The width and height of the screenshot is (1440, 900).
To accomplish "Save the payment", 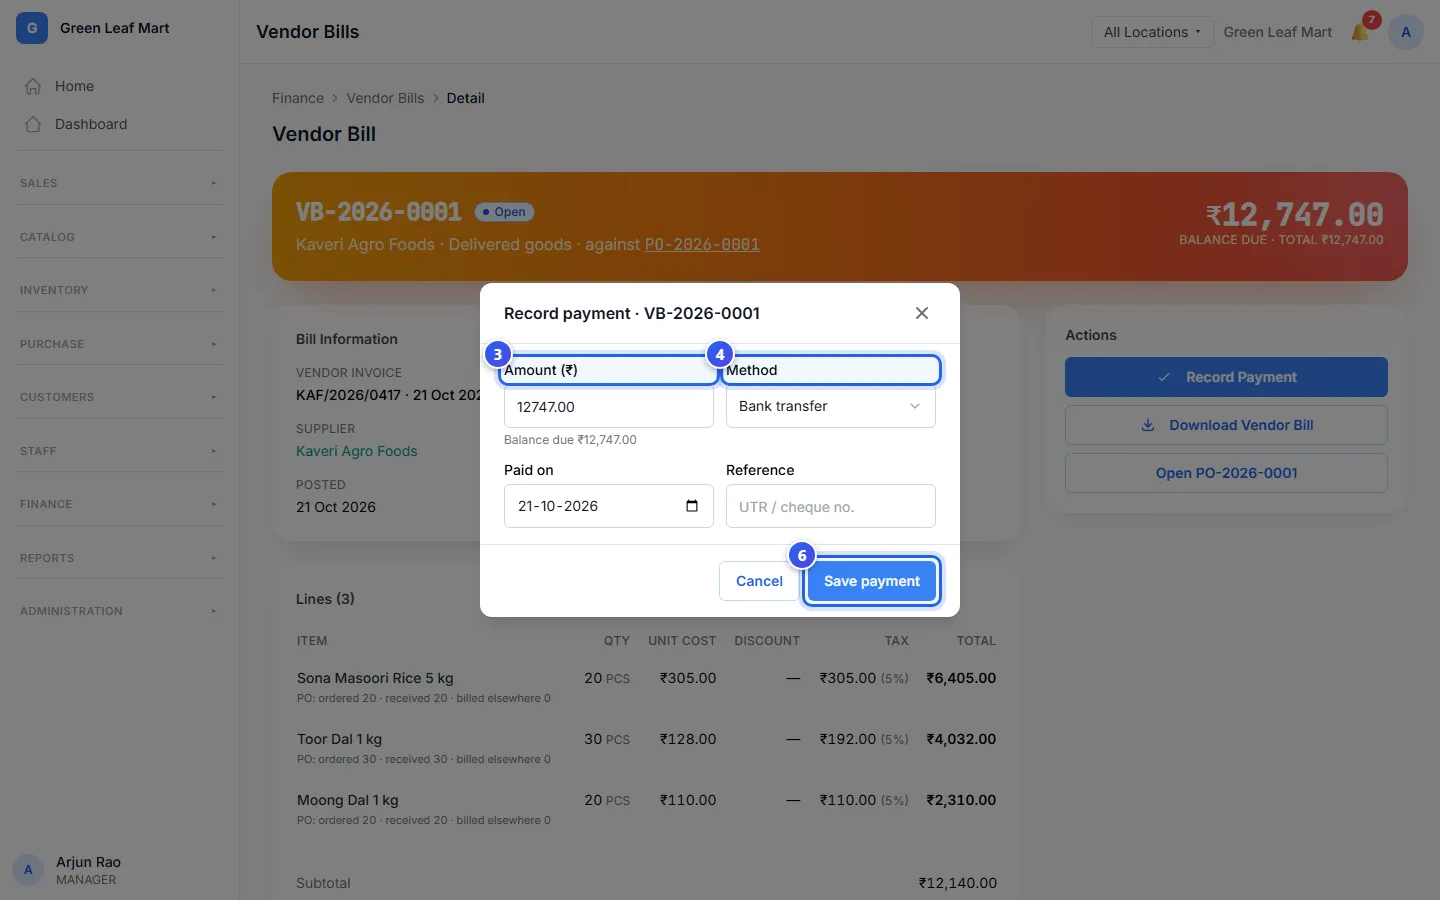I will 872,581.
